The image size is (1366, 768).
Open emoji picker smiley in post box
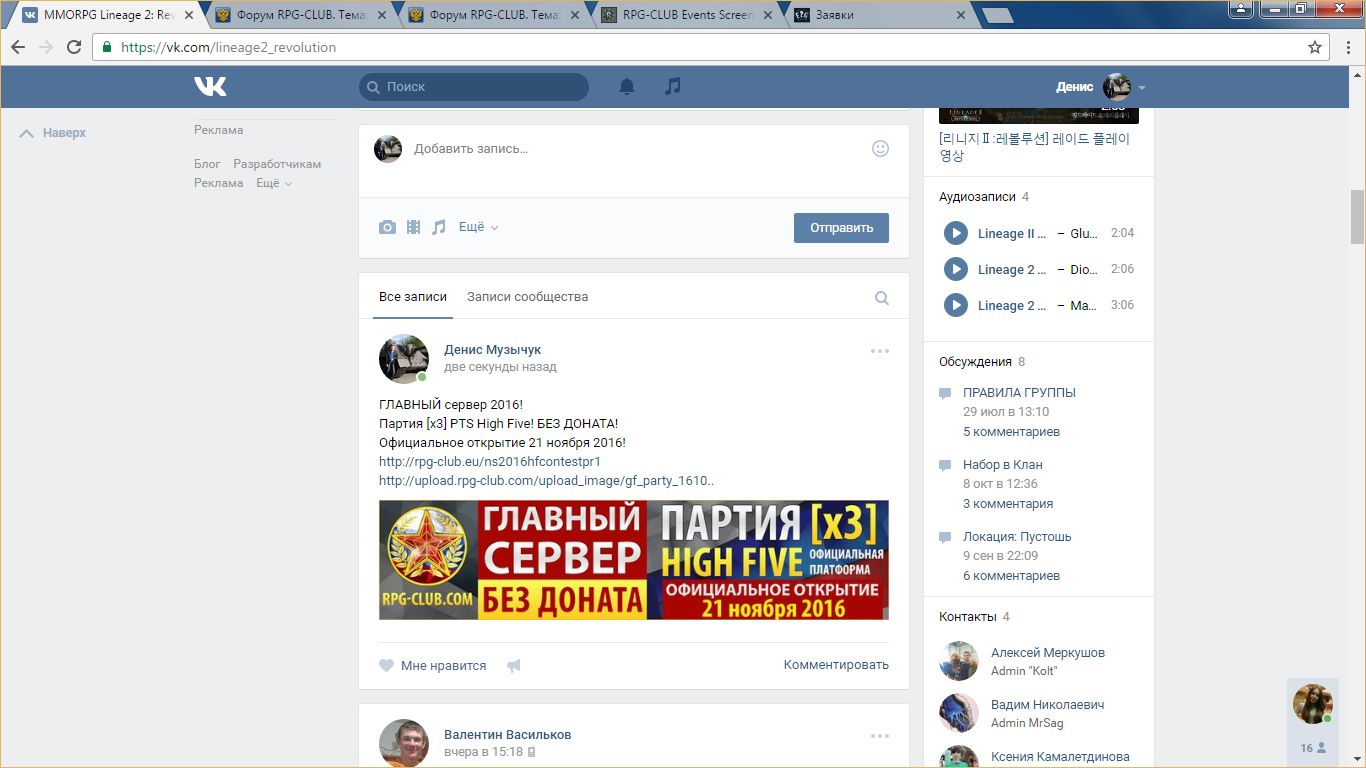880,148
